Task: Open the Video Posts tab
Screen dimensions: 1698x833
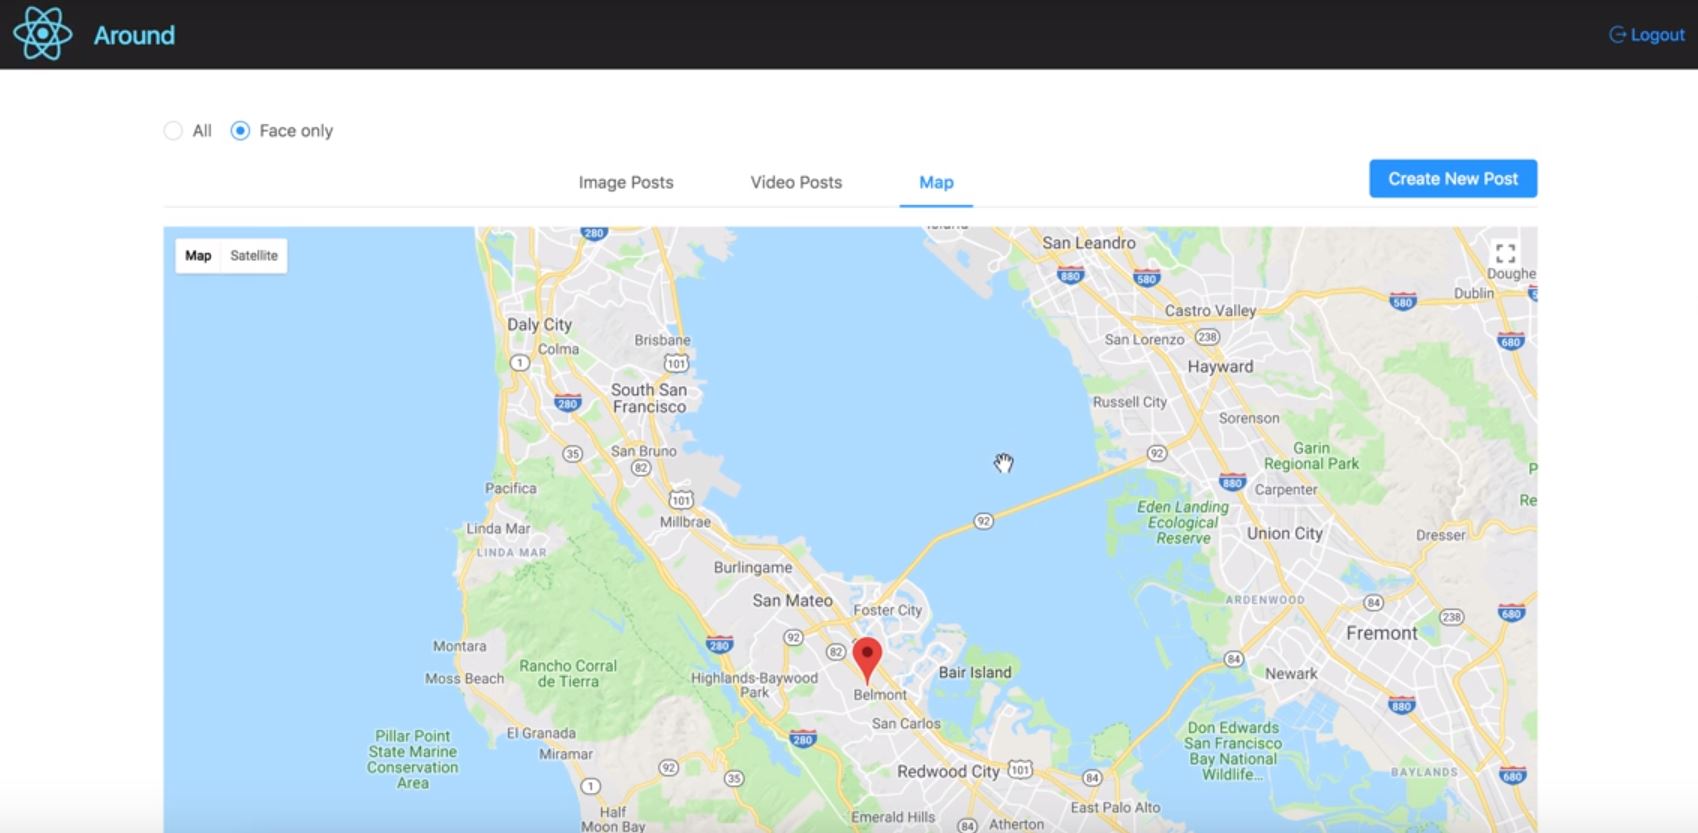Action: pos(796,182)
